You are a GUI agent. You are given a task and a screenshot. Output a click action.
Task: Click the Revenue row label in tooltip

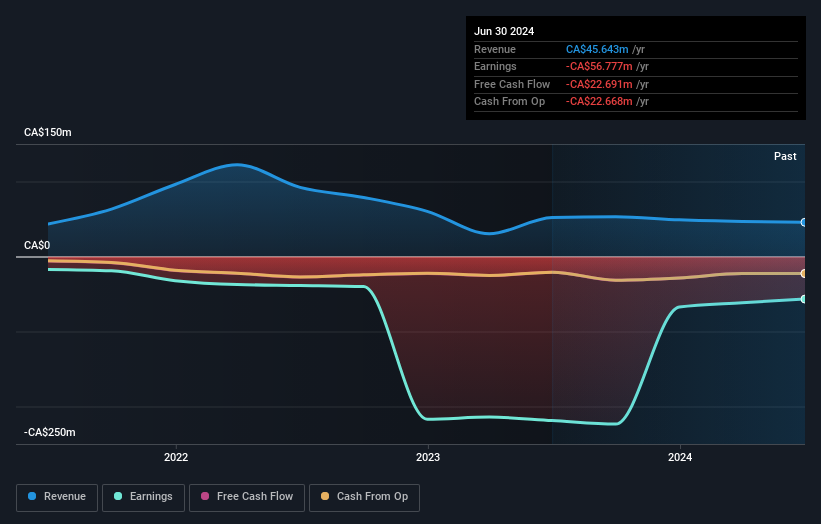495,49
